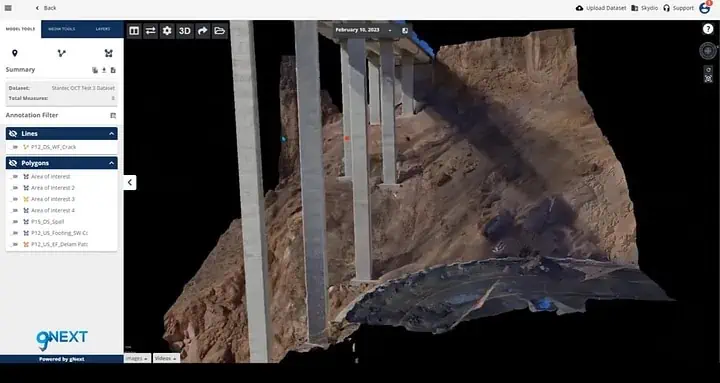Screen dimensions: 720x383
Task: Go back using the Back button
Action: tap(46, 8)
